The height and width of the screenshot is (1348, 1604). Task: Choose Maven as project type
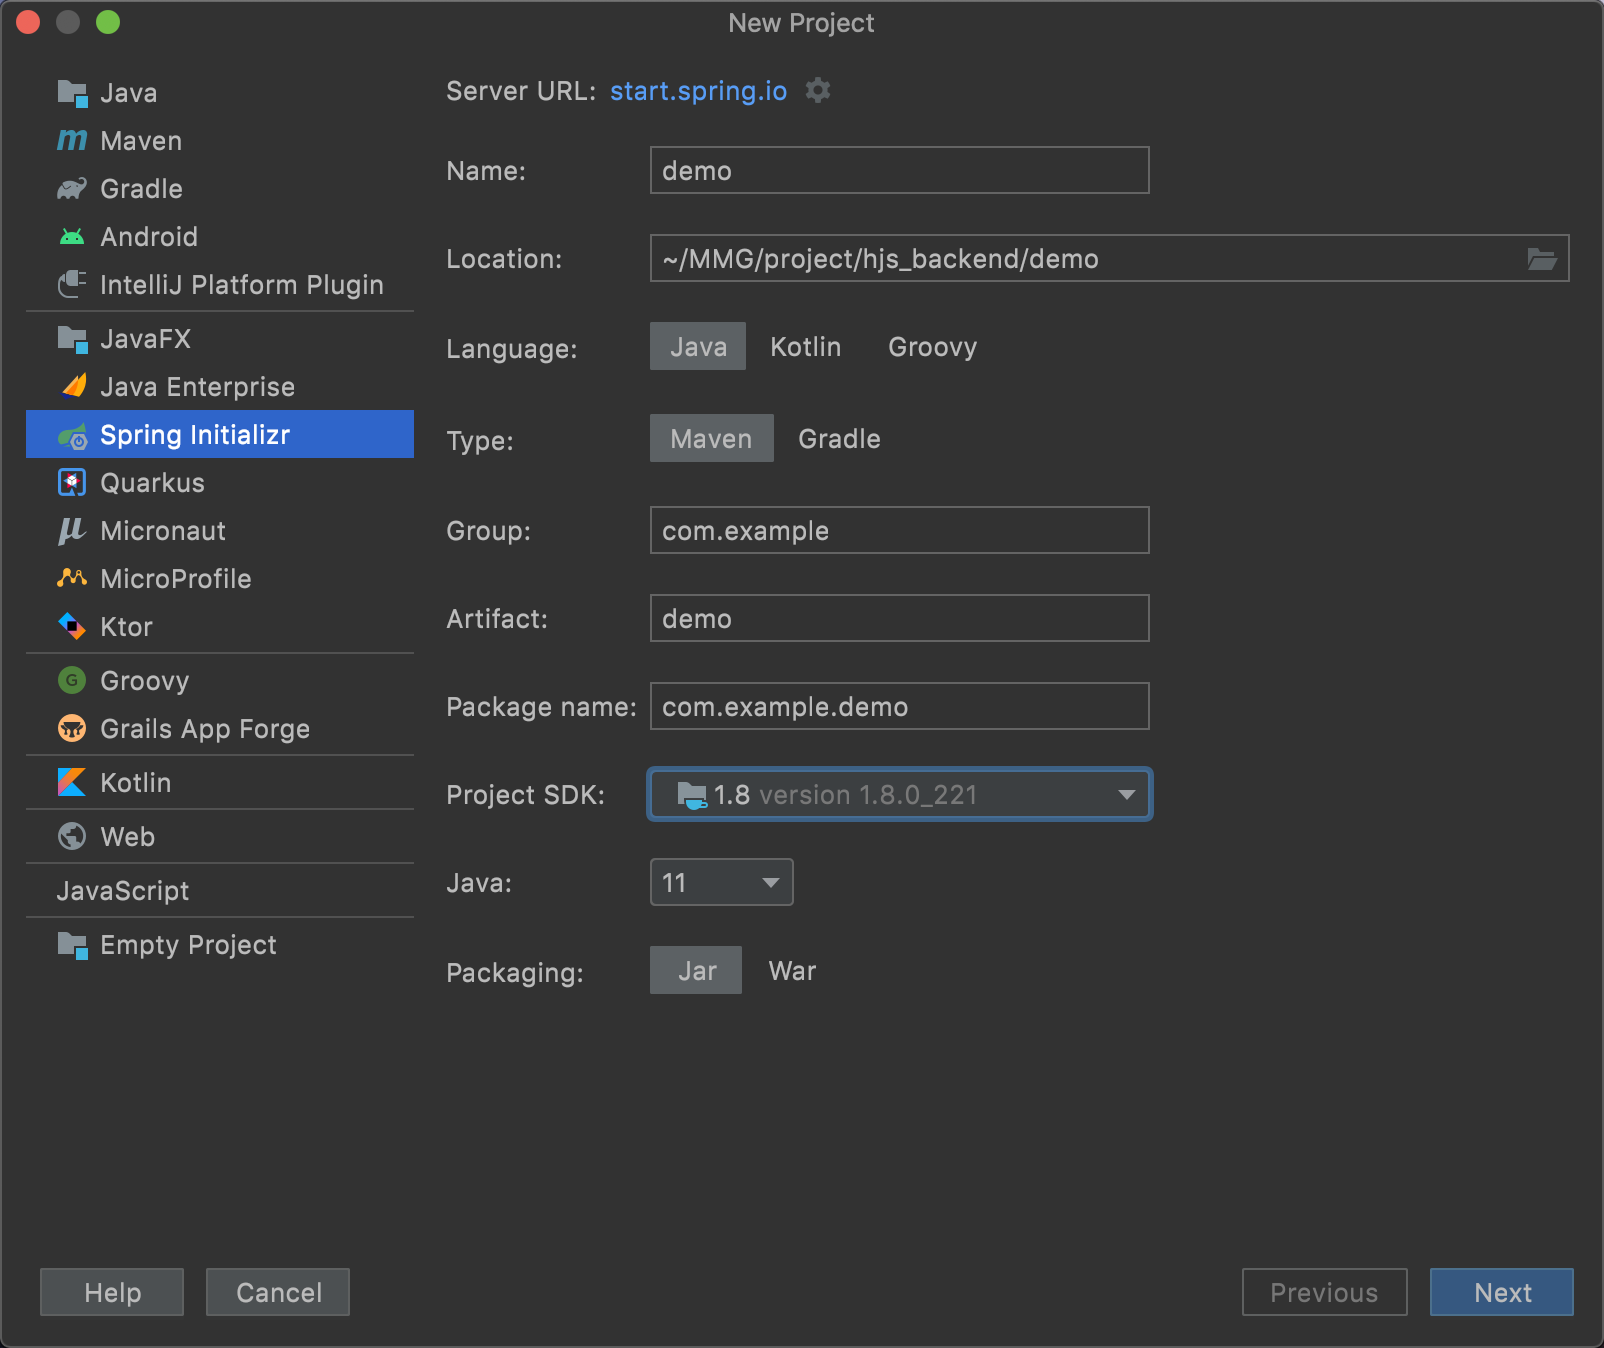pos(712,438)
